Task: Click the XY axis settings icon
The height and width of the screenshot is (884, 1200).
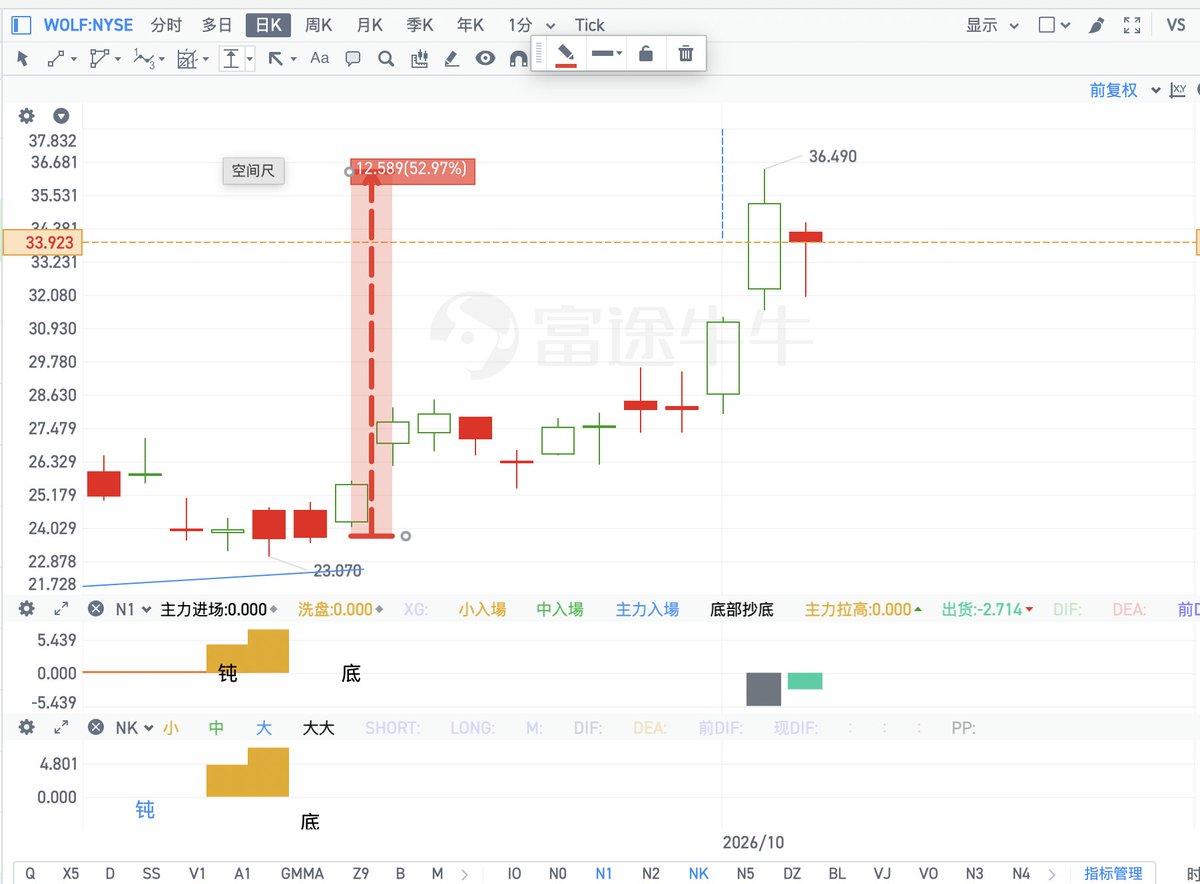Action: click(x=1179, y=90)
